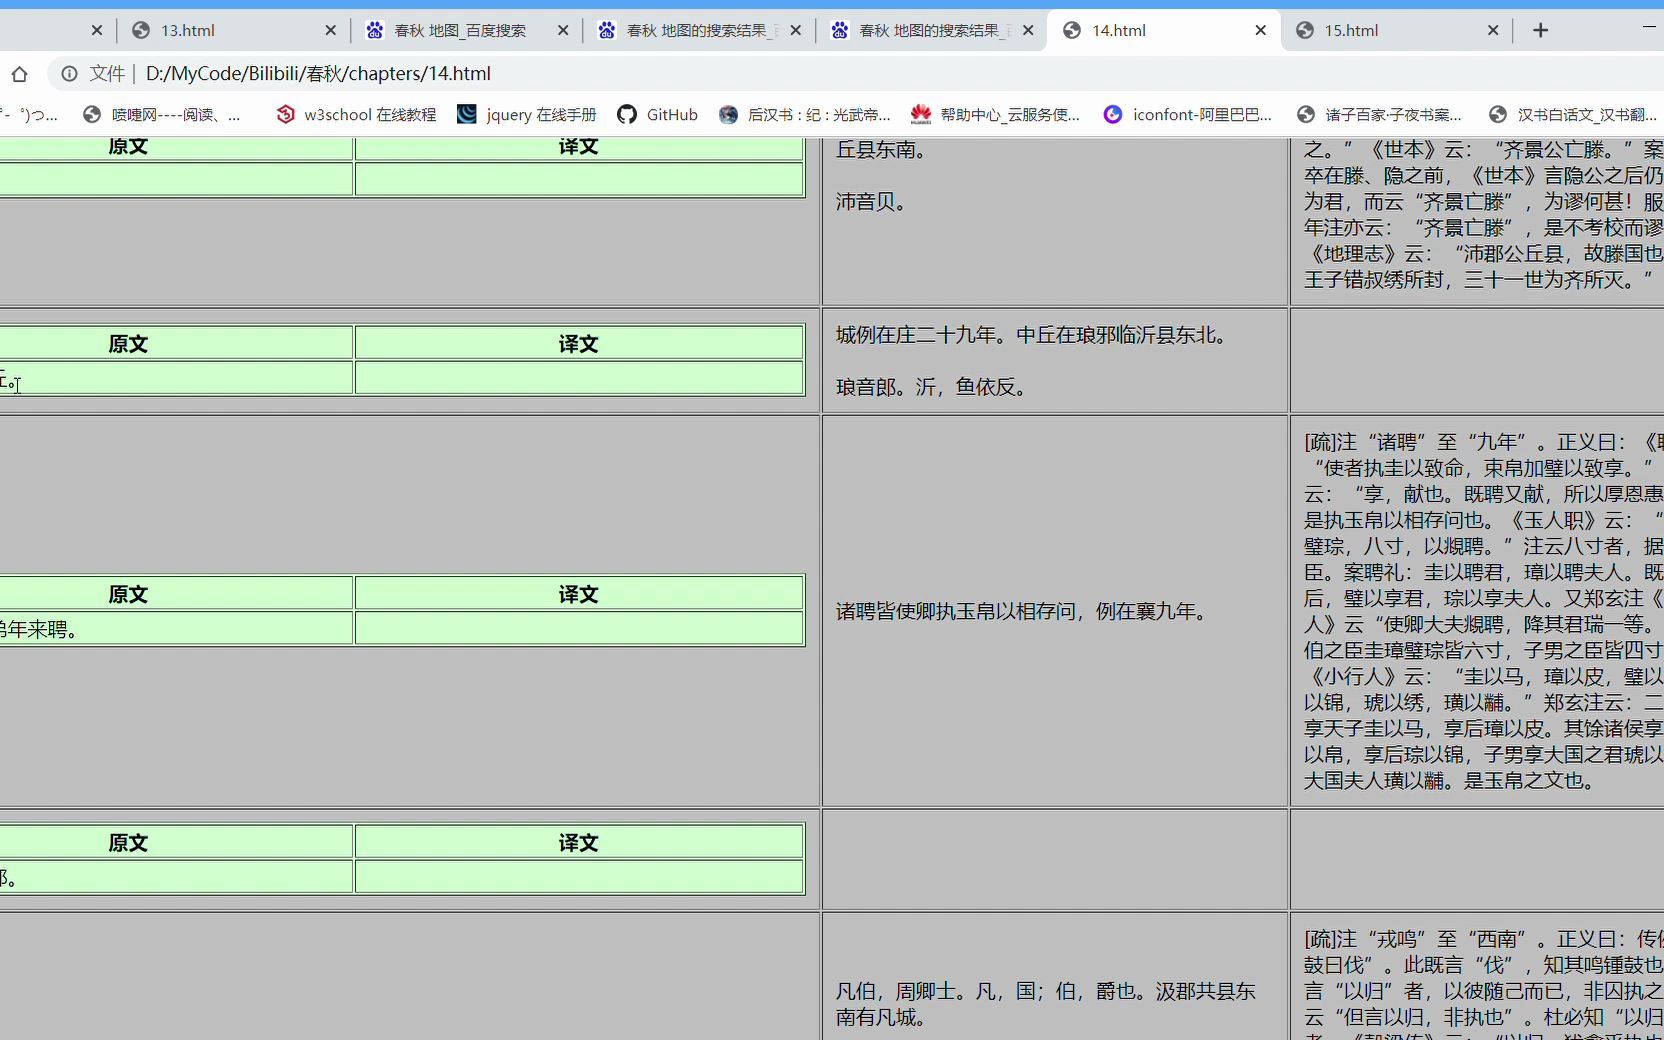The height and width of the screenshot is (1040, 1664).
Task: Open the 诸子百家-子夜书案 bookmark
Action: [1379, 114]
